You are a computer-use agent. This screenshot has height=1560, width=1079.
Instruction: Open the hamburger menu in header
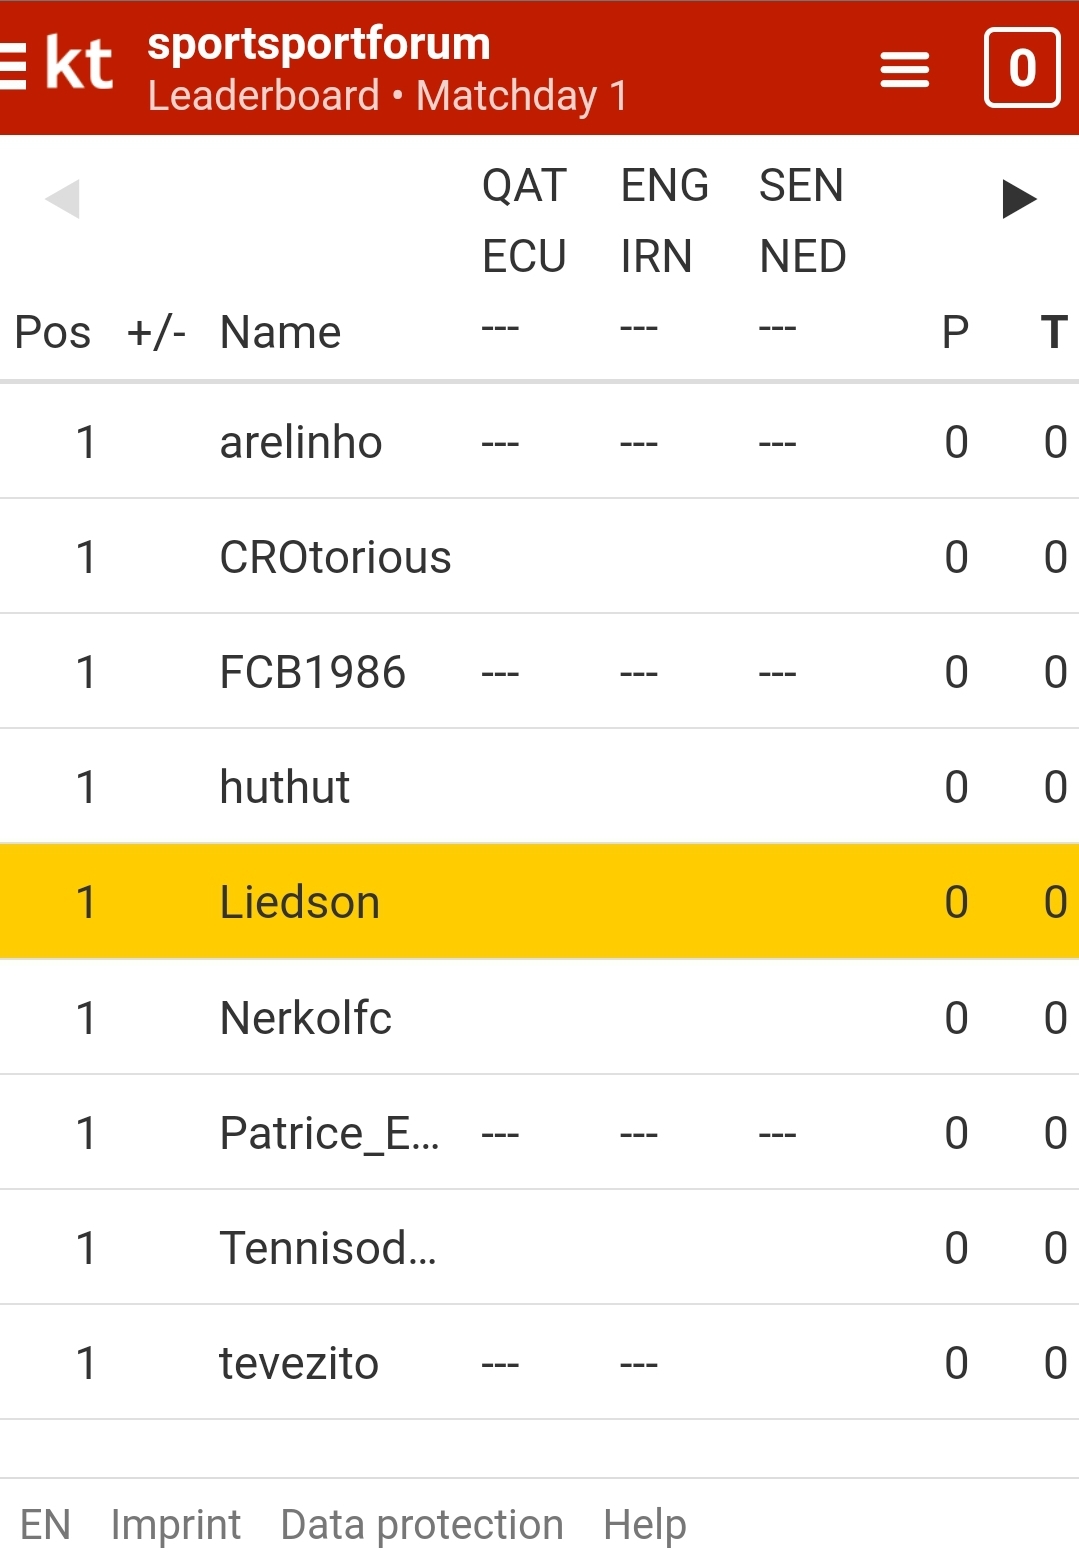click(x=904, y=69)
